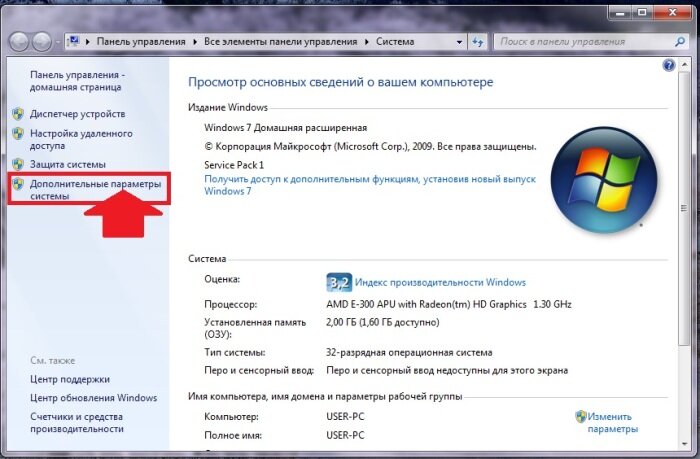Expand arrow after Все элементы панели управления
The width and height of the screenshot is (700, 459).
pos(367,42)
